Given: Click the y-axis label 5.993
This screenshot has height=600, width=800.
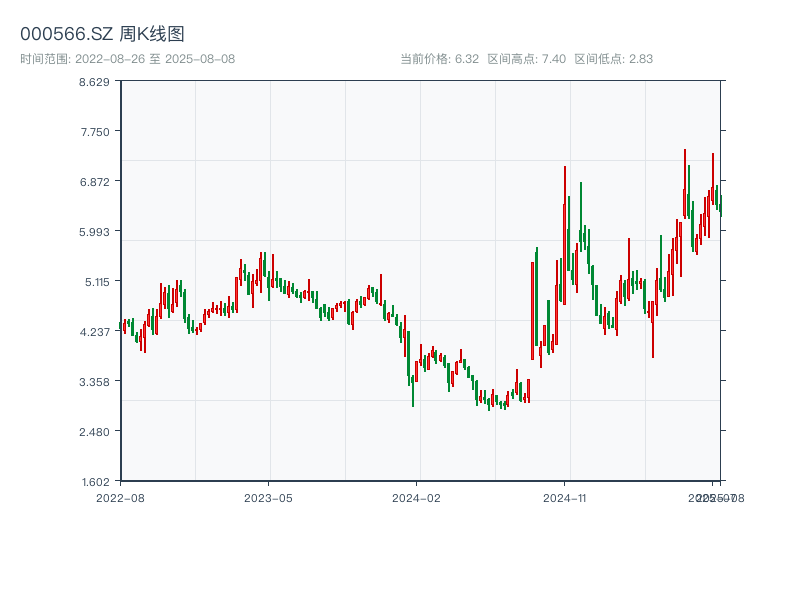Looking at the screenshot, I should coord(94,232).
